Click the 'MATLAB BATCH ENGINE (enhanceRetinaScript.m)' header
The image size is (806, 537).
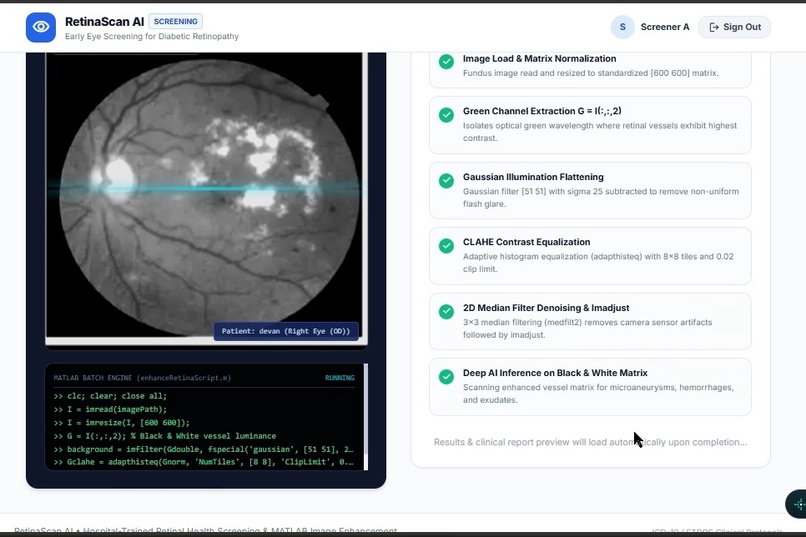click(x=142, y=378)
